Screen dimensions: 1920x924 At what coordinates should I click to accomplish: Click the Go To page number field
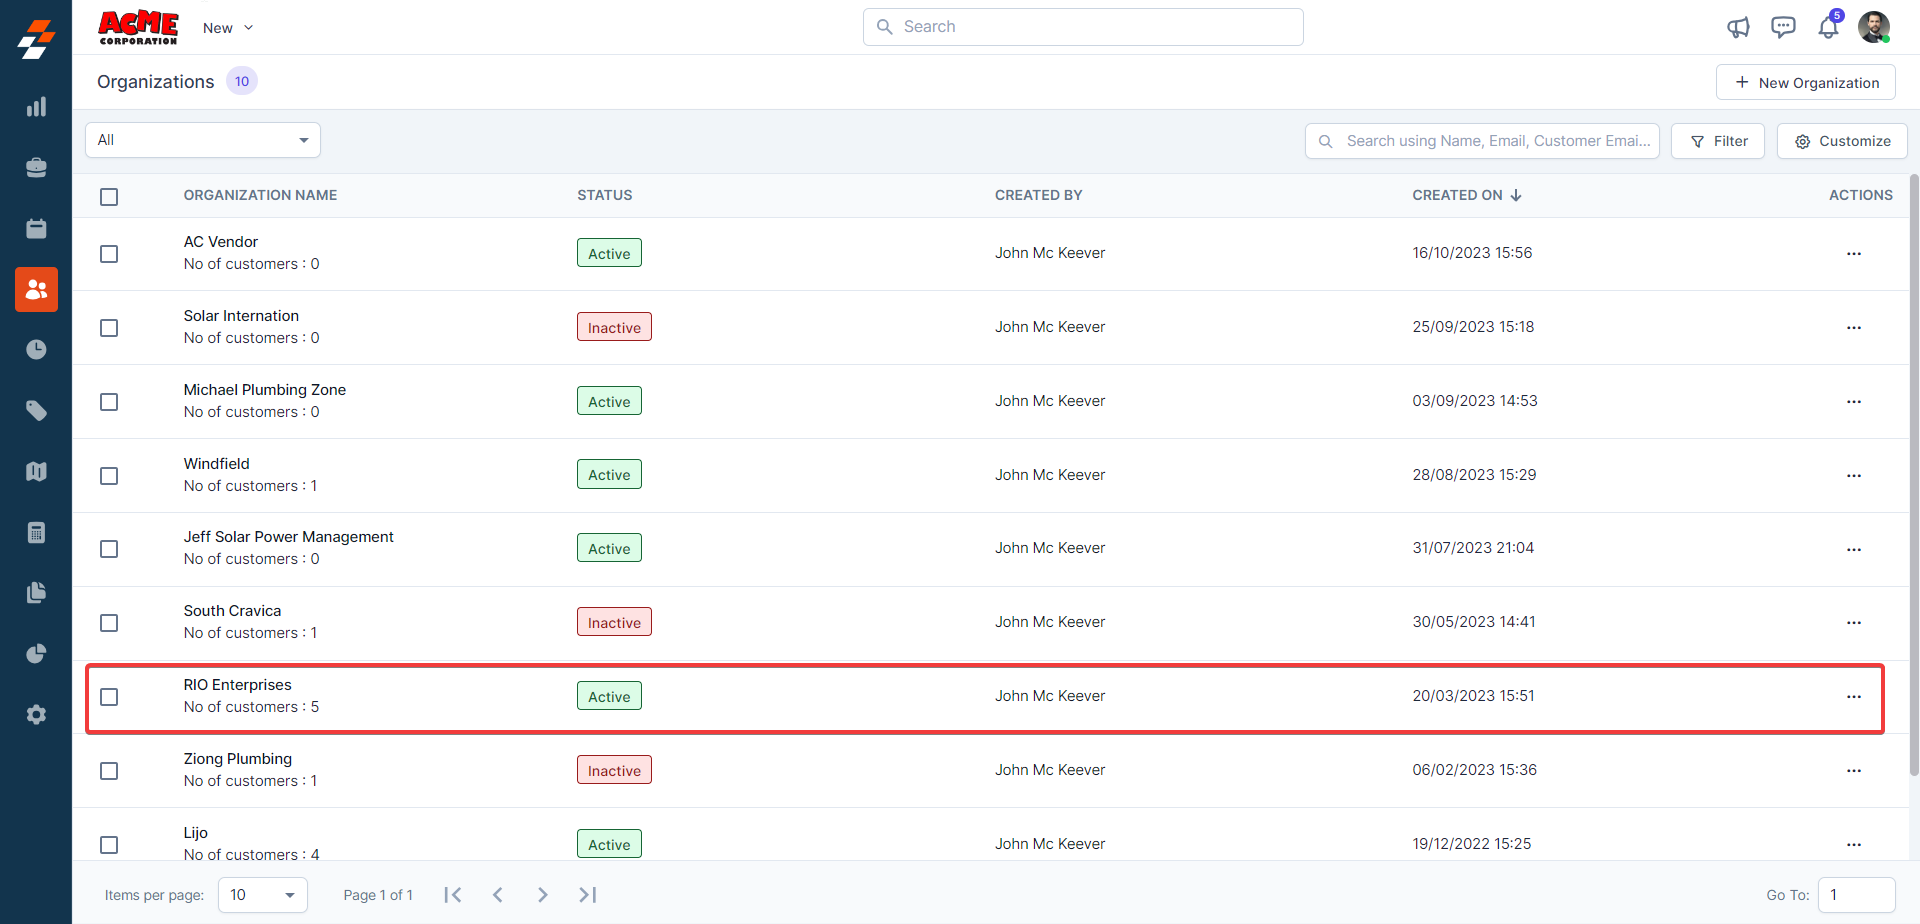1855,895
